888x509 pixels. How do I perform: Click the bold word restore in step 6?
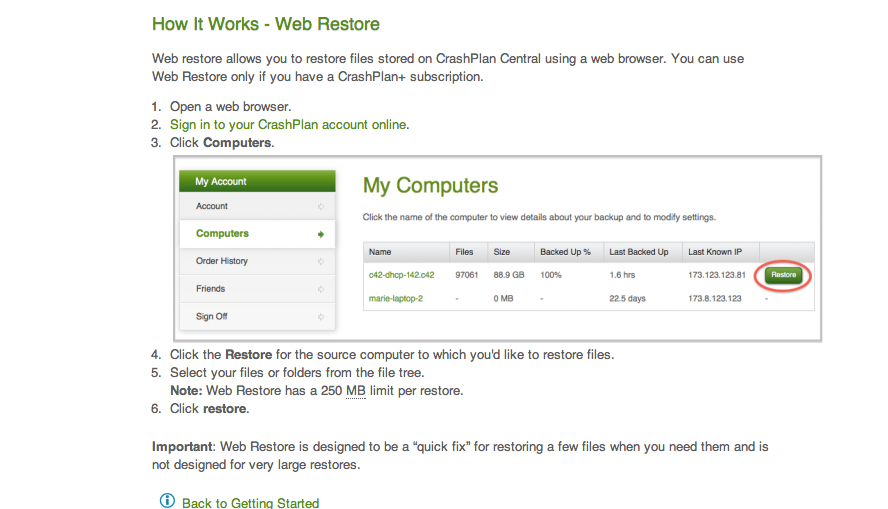pos(224,409)
